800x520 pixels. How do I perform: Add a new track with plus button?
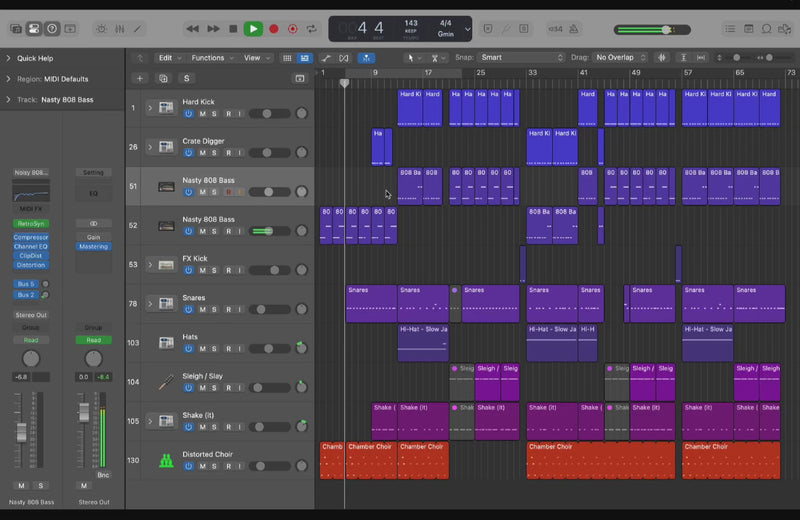pos(140,78)
